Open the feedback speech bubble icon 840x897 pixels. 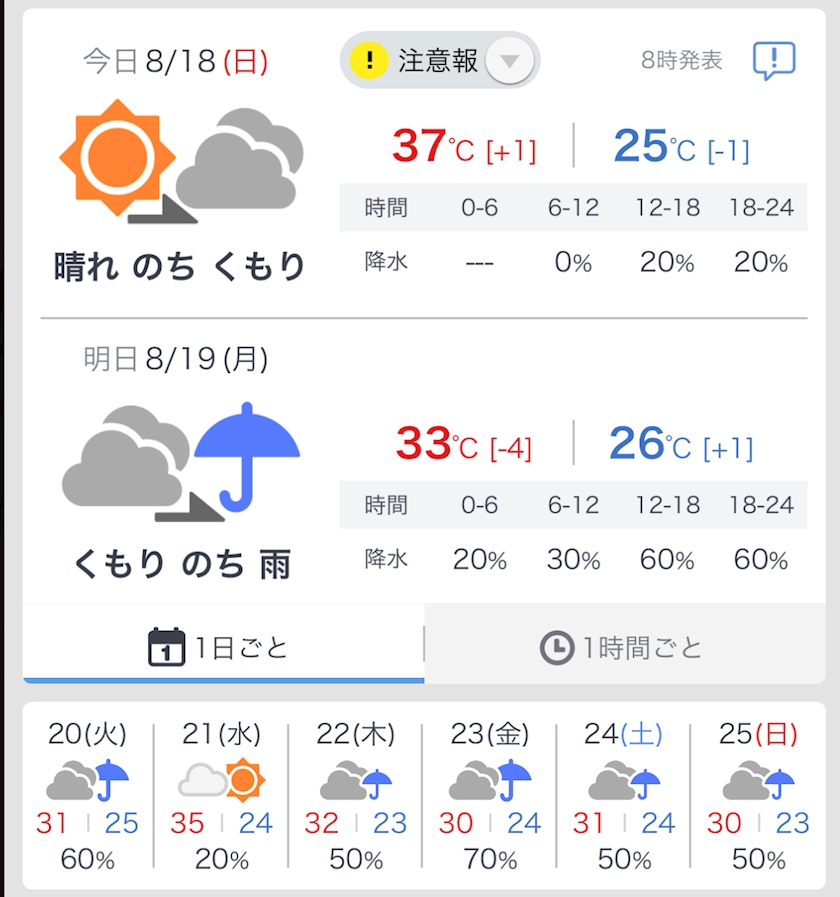pyautogui.click(x=774, y=60)
